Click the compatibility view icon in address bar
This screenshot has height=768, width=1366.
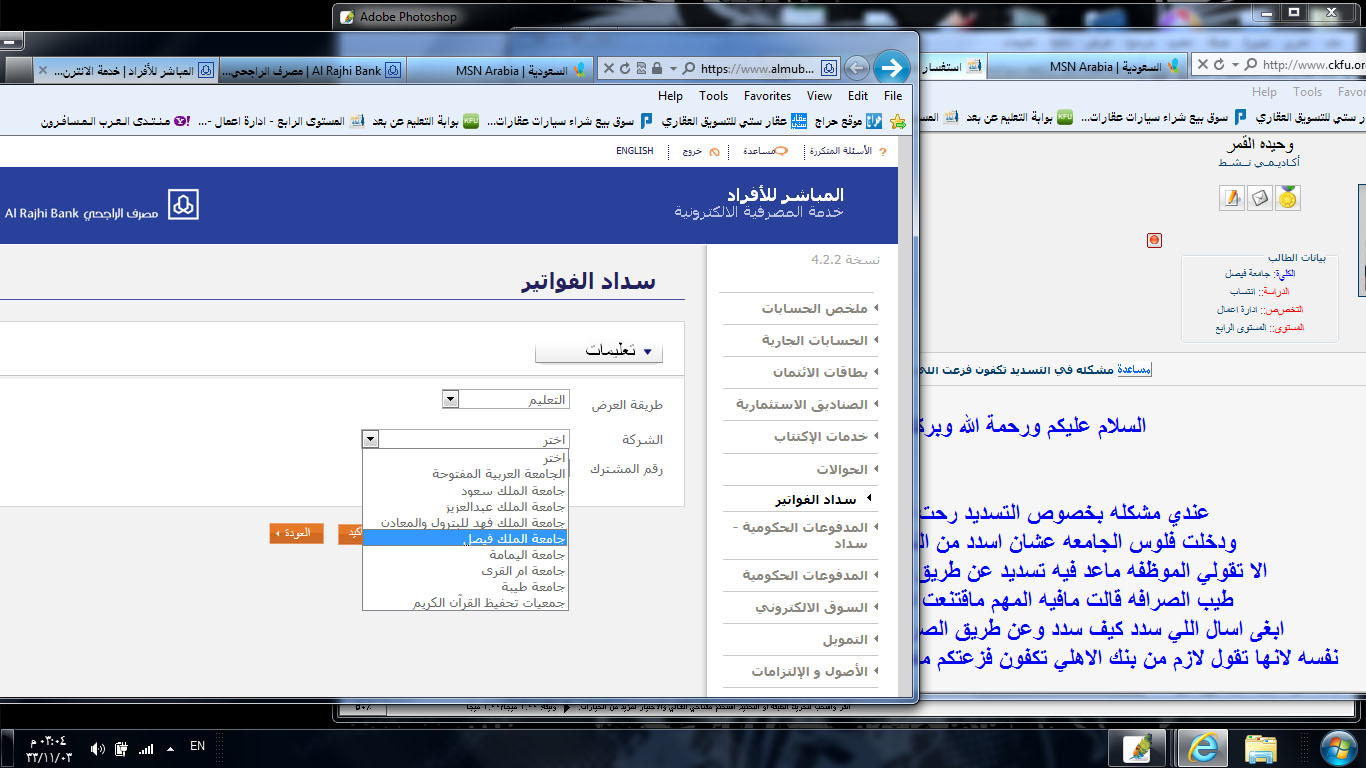pyautogui.click(x=641, y=68)
